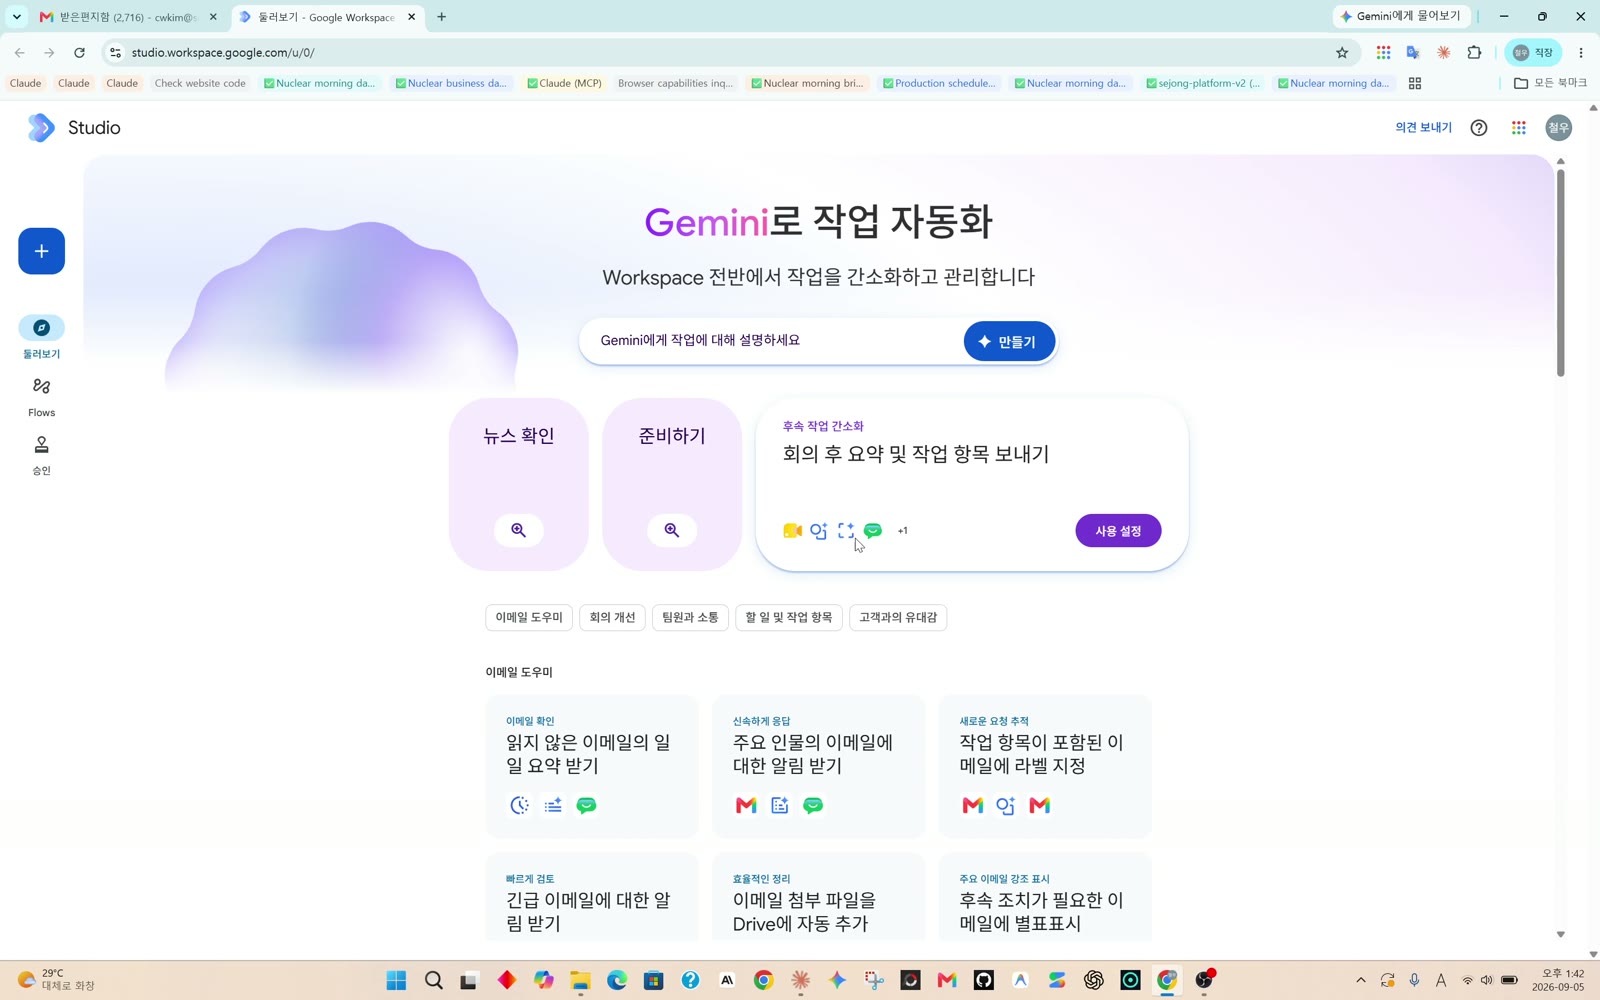Click the 만들기 create button
Viewport: 1600px width, 1000px height.
[x=1009, y=341]
